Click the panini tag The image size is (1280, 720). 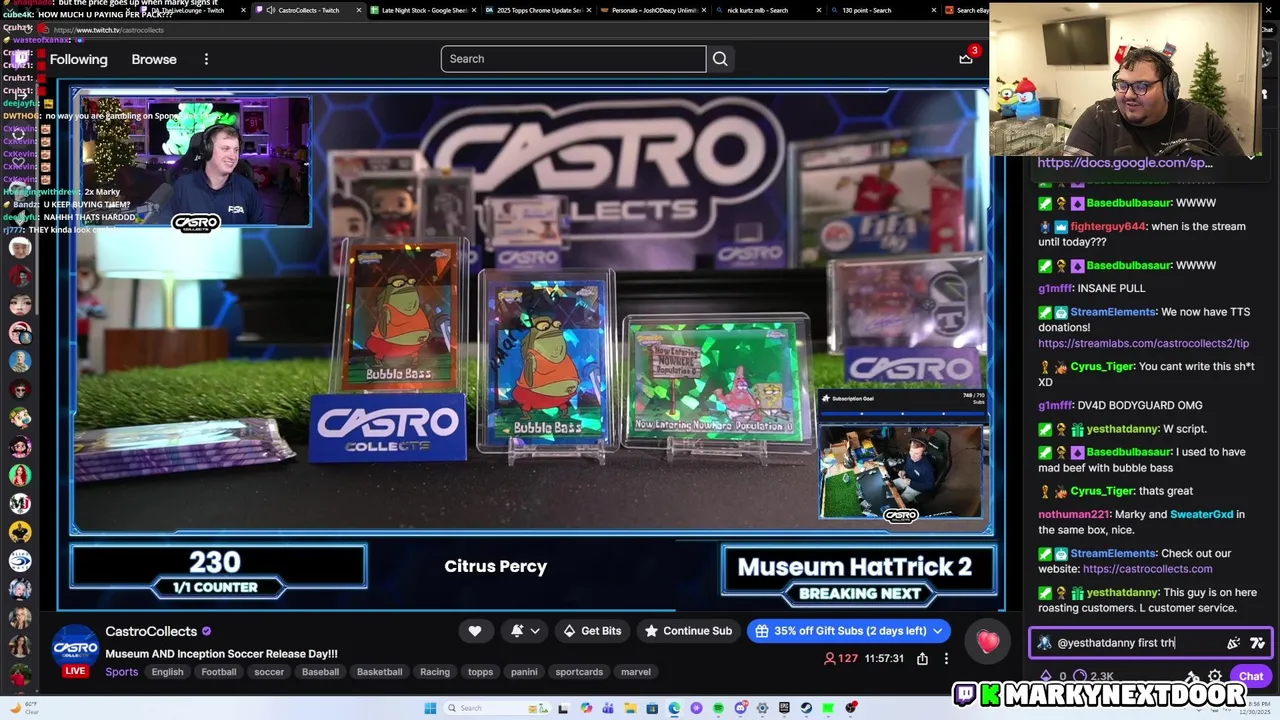coord(524,672)
